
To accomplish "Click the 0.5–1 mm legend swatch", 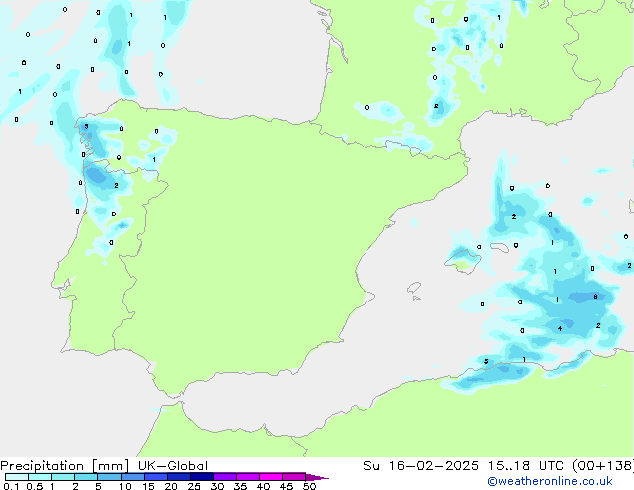I will point(40,477).
